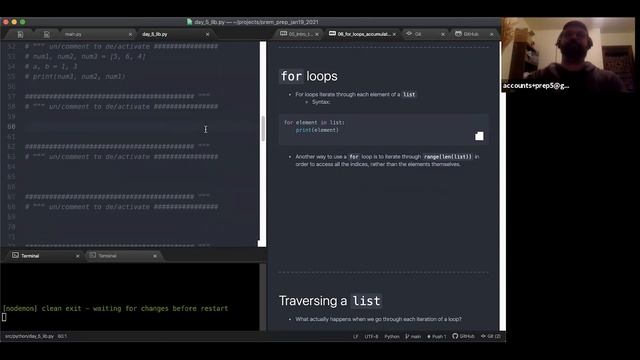Click the 'a, b = 1, 3' comment line

51,67
